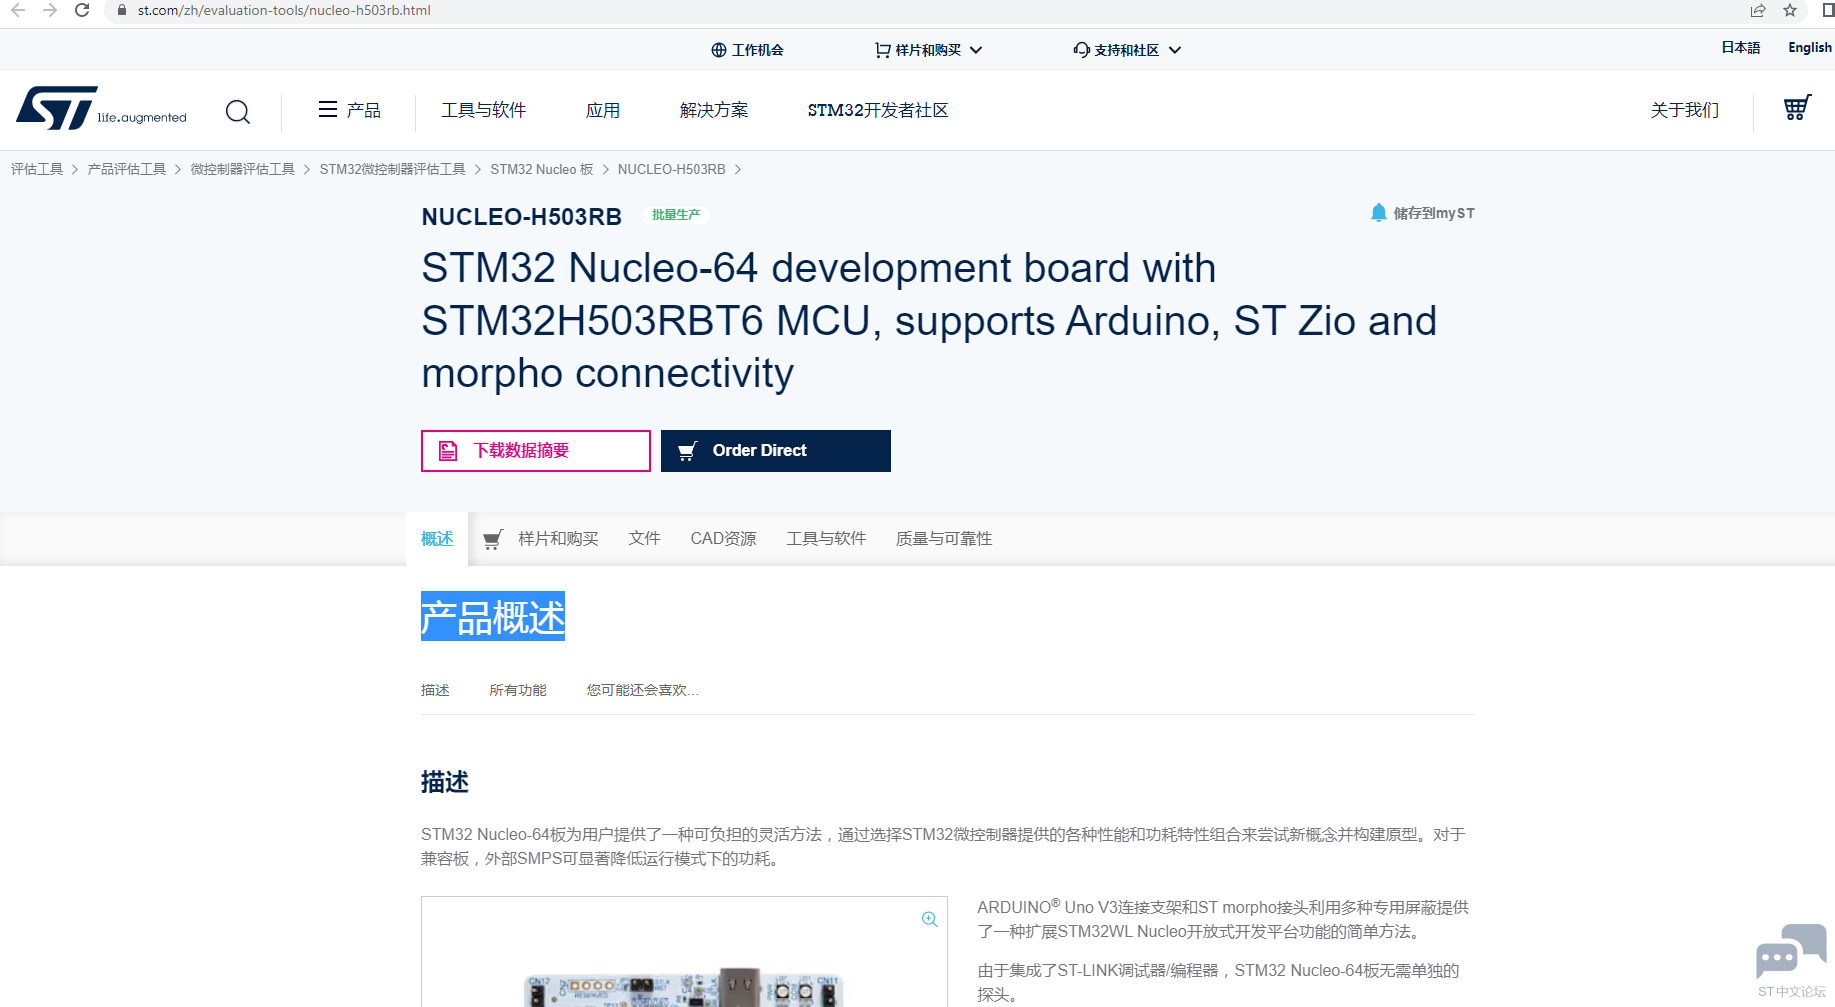Click the cart icon beside 样片和购买 in top bar
1835x1007 pixels.
[882, 50]
